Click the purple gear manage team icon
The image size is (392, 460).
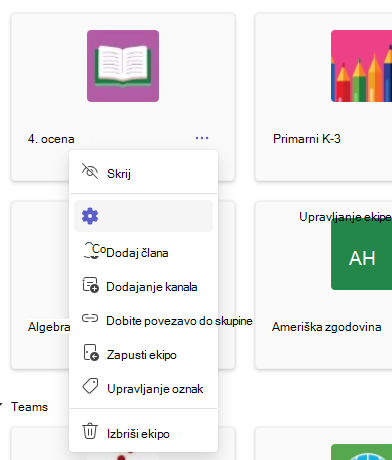coord(90,216)
